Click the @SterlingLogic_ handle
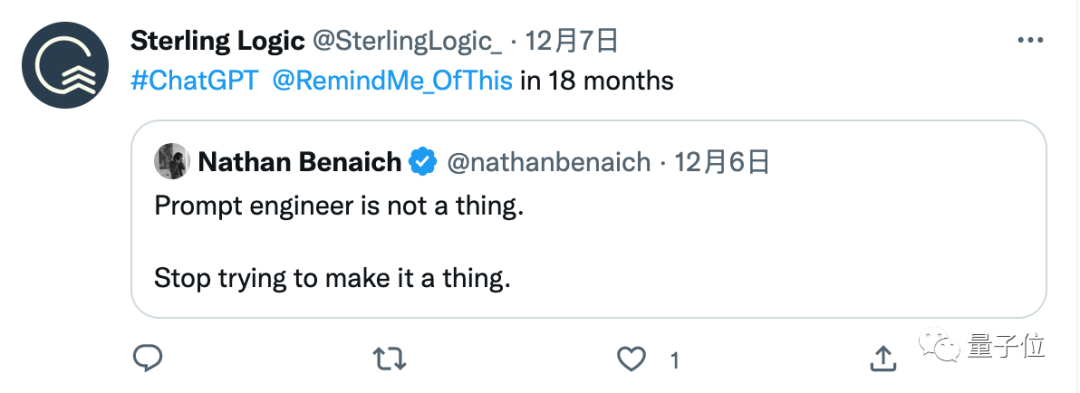The width and height of the screenshot is (1080, 393). [408, 42]
